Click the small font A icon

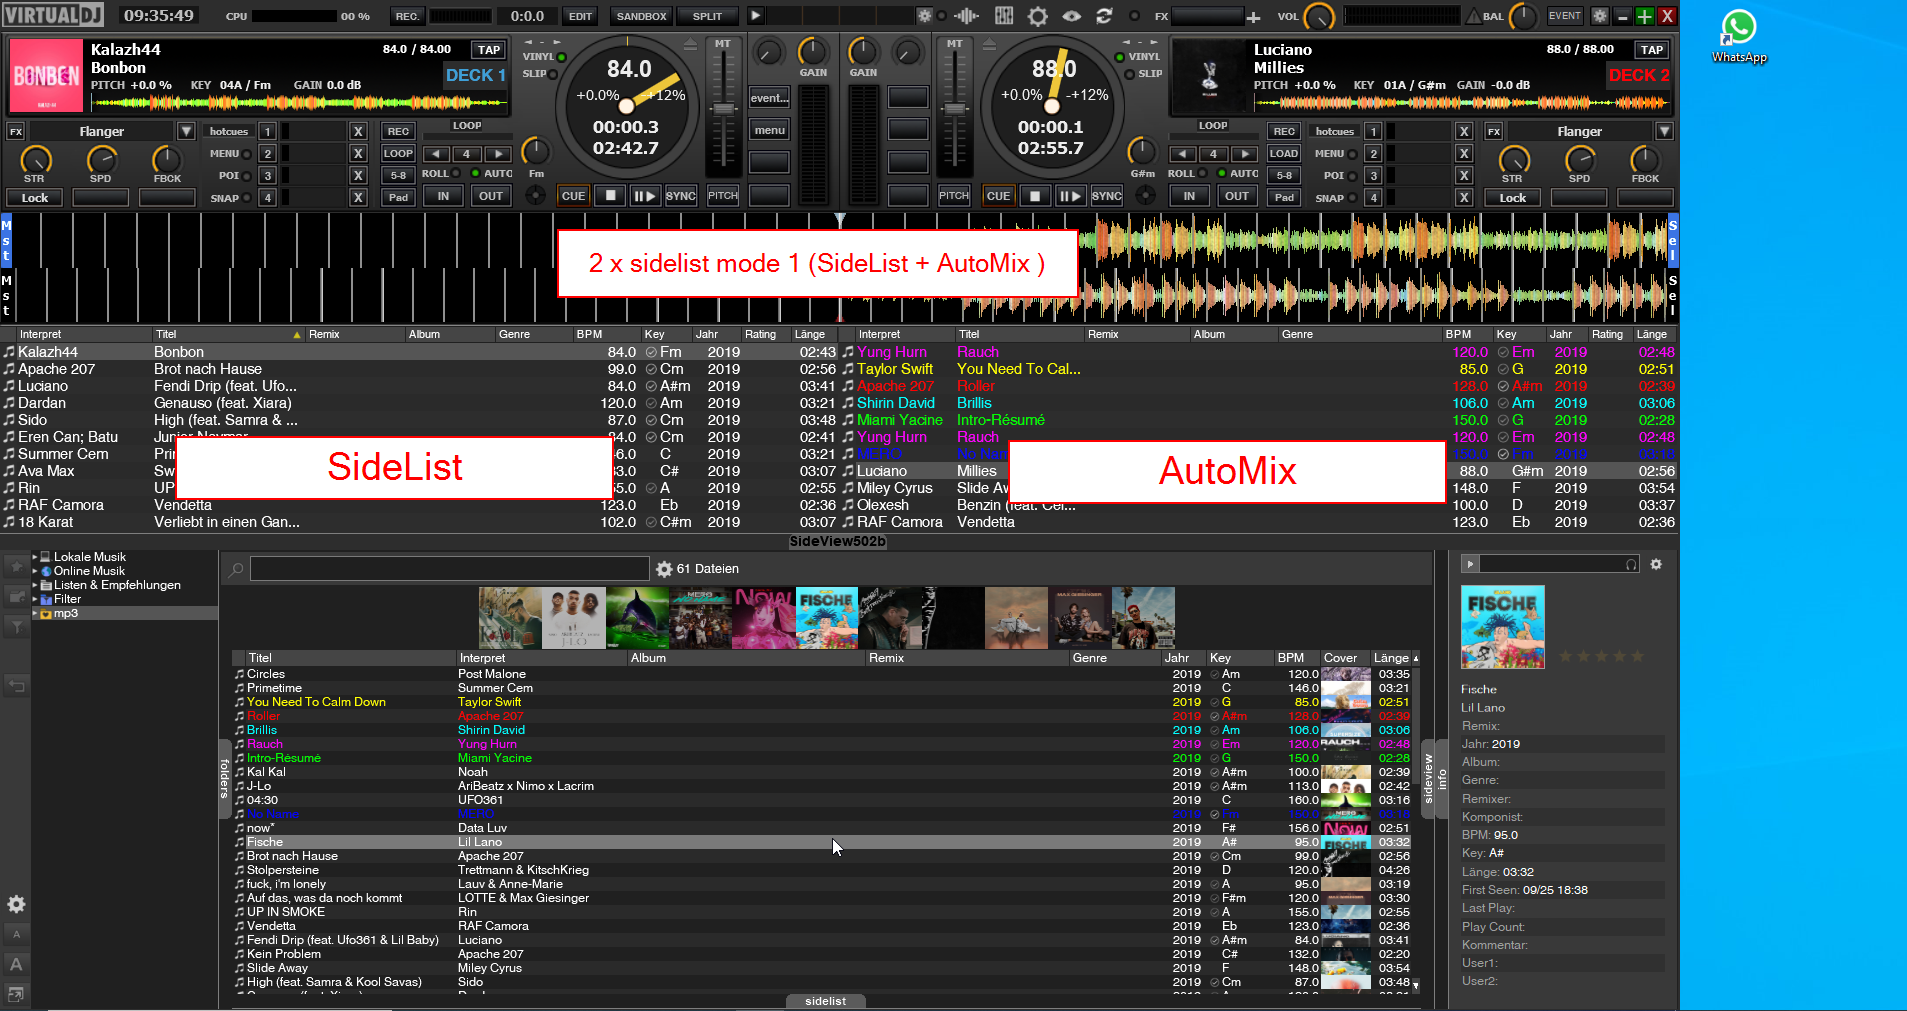(x=16, y=934)
